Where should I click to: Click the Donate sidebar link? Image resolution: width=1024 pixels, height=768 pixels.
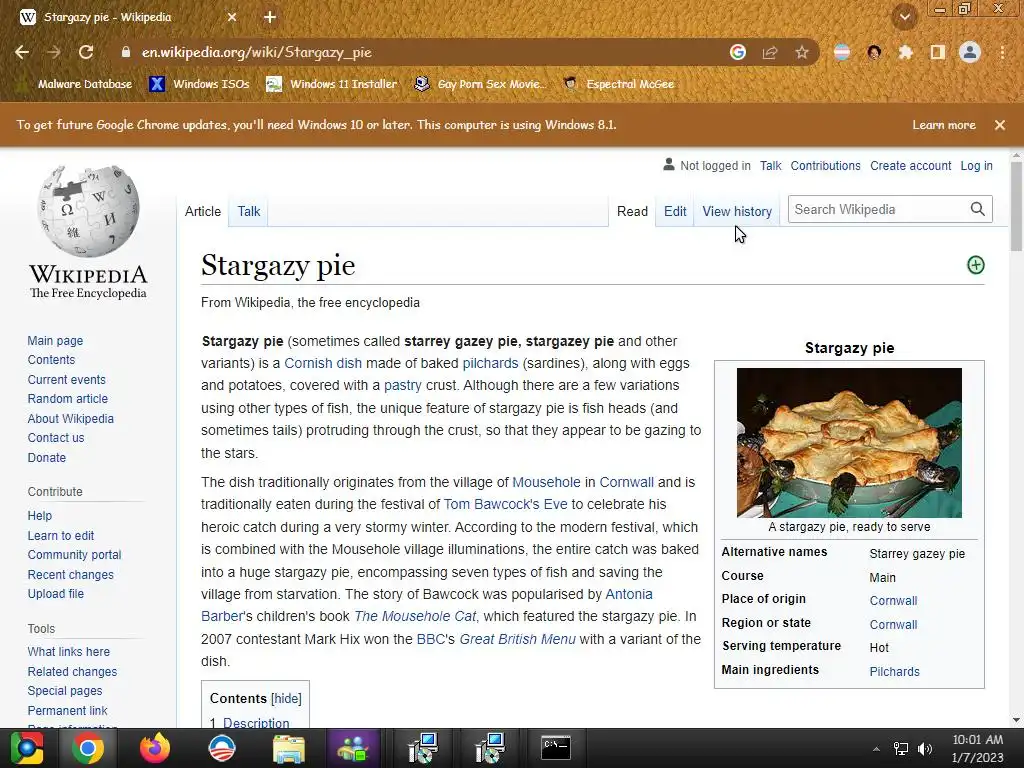tap(46, 458)
